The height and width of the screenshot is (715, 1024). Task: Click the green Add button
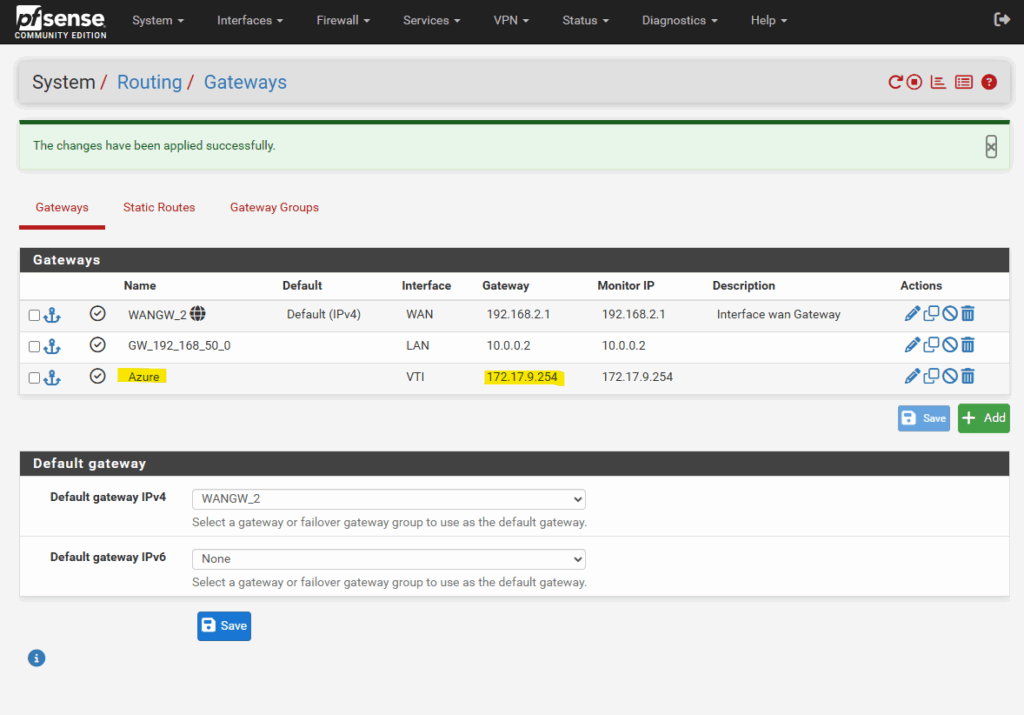tap(984, 418)
